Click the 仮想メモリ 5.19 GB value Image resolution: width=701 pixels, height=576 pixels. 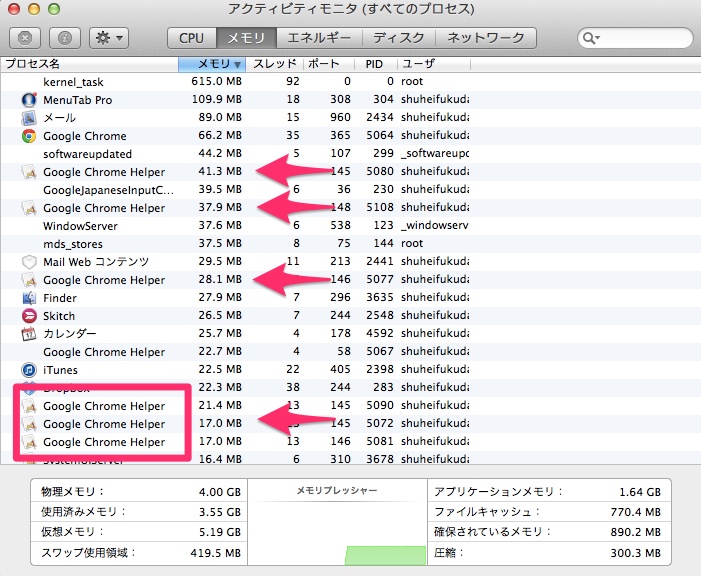tap(220, 532)
